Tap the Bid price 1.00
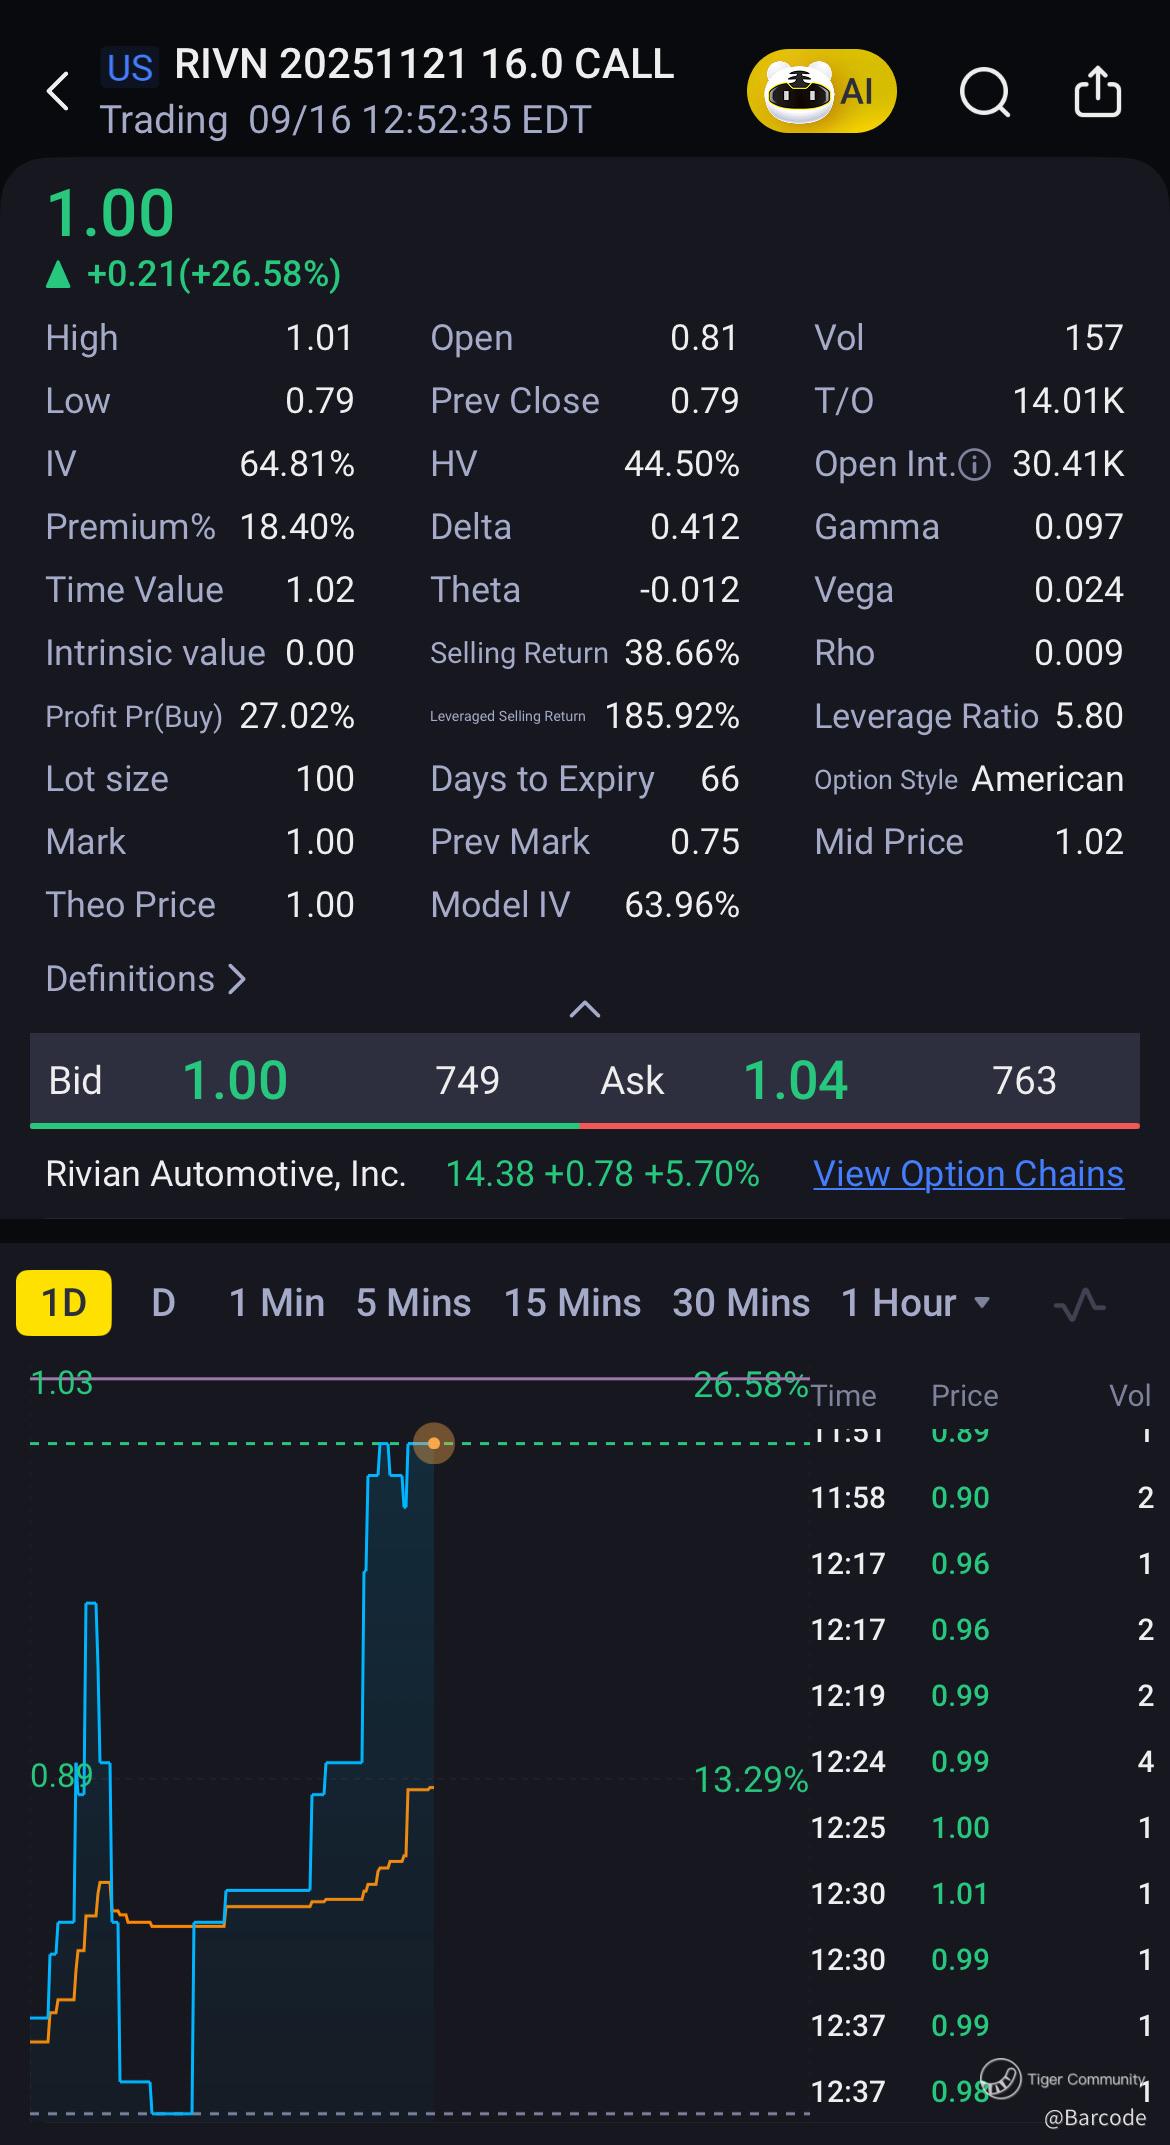The image size is (1170, 2145). 235,1081
